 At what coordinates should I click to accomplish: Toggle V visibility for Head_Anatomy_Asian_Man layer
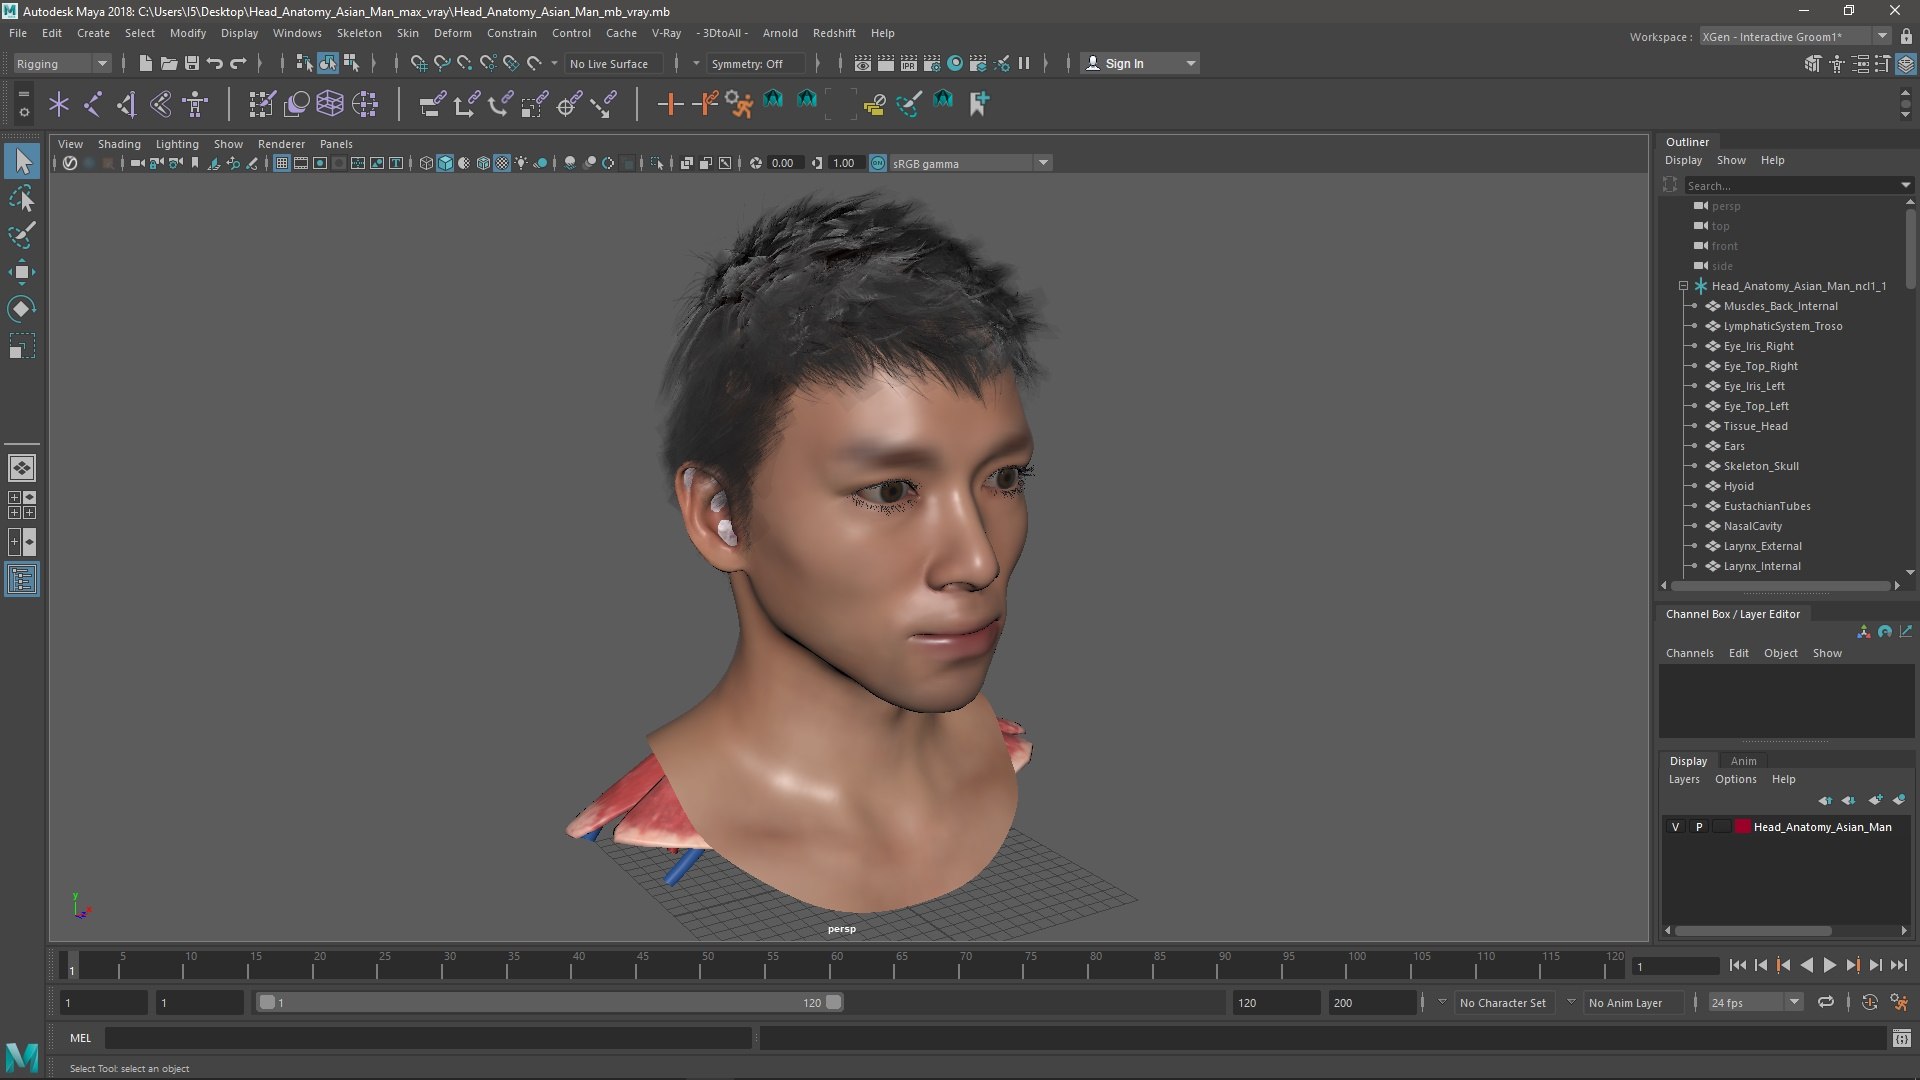point(1675,827)
